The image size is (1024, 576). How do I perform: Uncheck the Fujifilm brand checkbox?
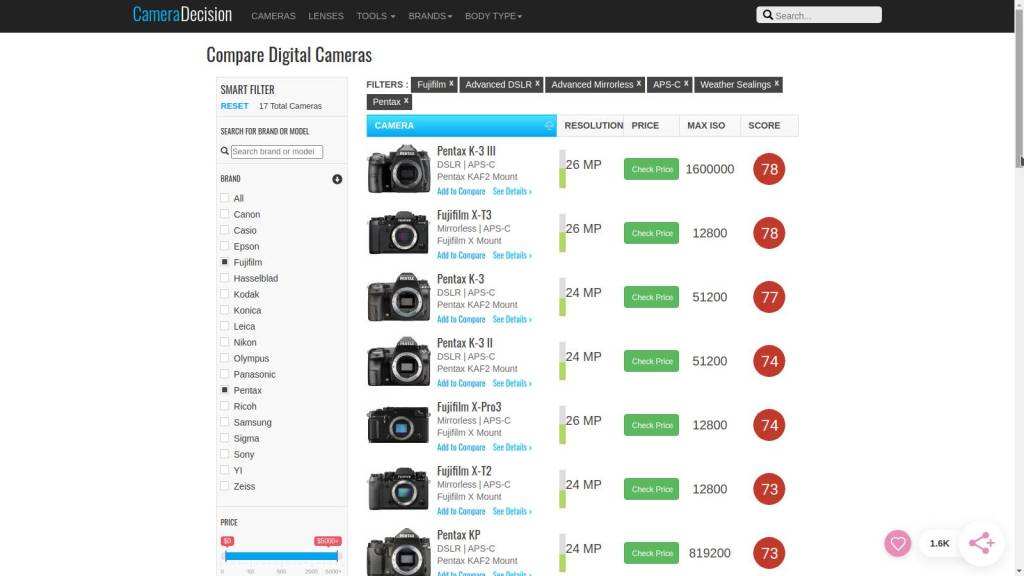pos(225,262)
